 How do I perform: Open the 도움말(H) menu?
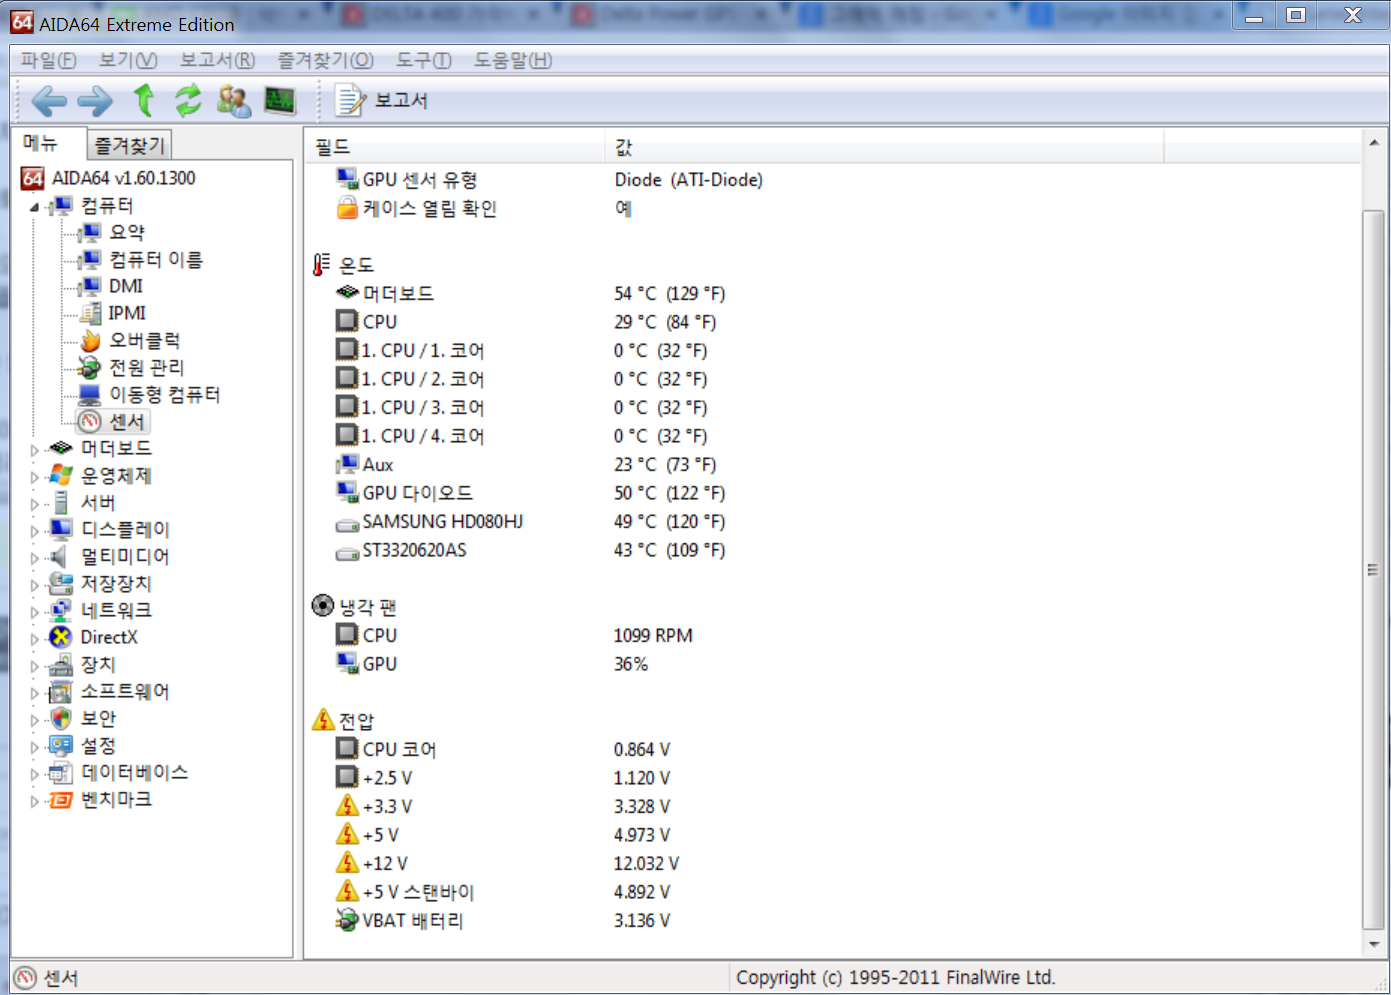(x=513, y=60)
